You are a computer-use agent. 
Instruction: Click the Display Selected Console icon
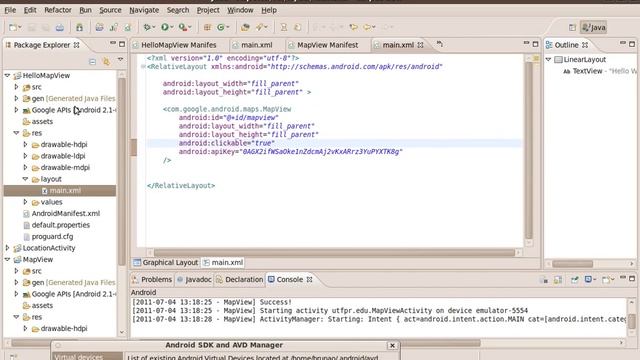(x=588, y=280)
